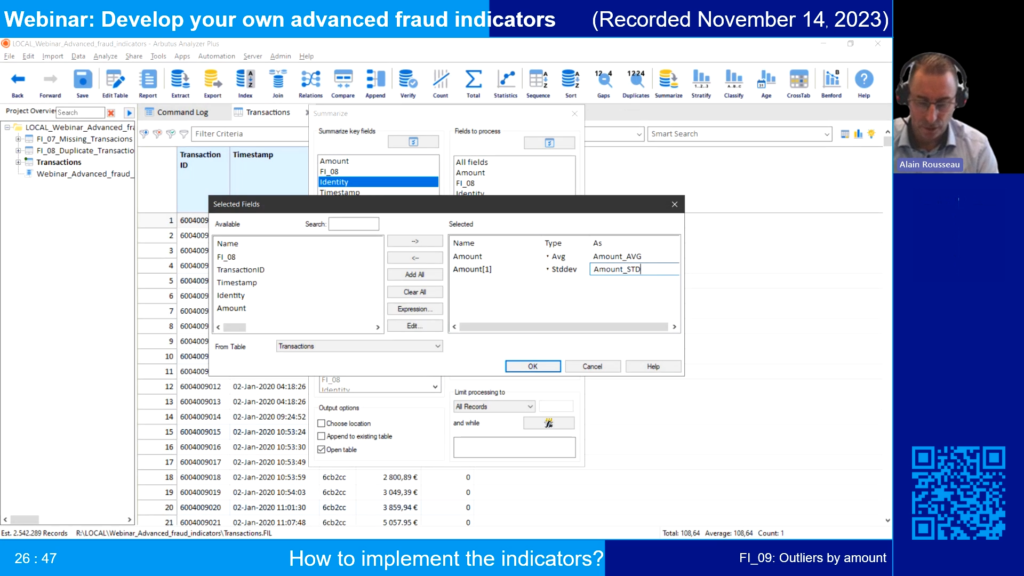This screenshot has width=1024, height=576.
Task: Select the Classify tool
Action: [x=733, y=84]
